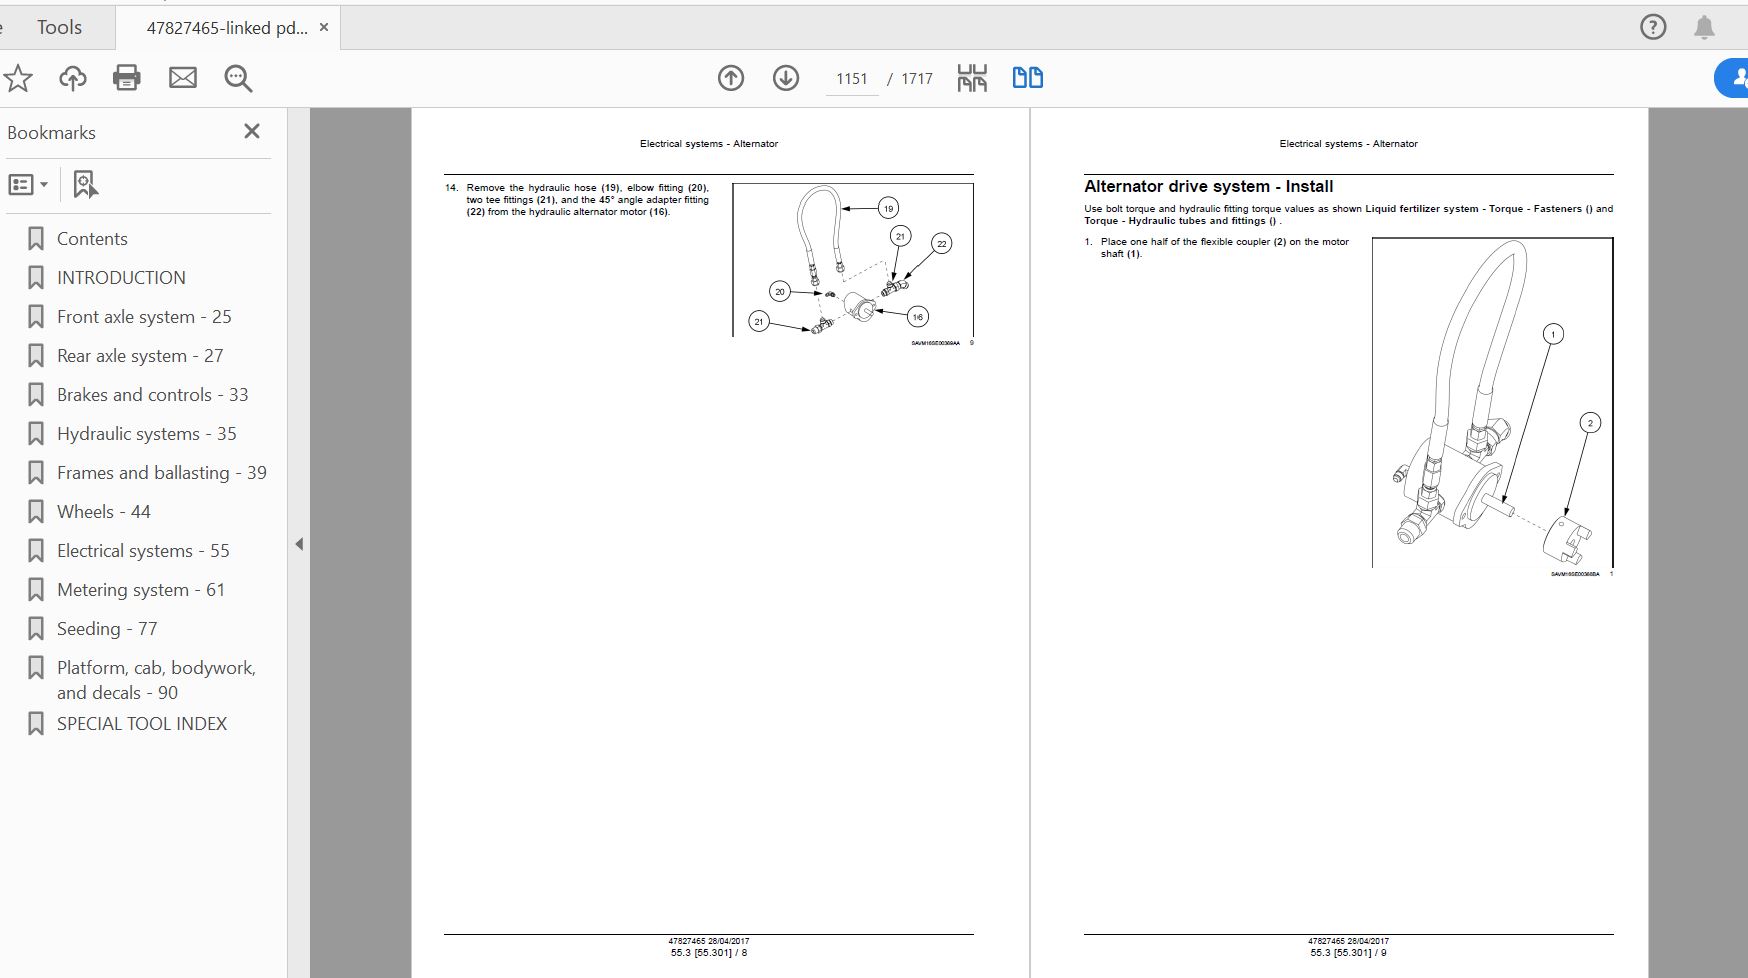The height and width of the screenshot is (978, 1748).
Task: Click the bookmark icon beside Seeding - 77
Action: [36, 628]
